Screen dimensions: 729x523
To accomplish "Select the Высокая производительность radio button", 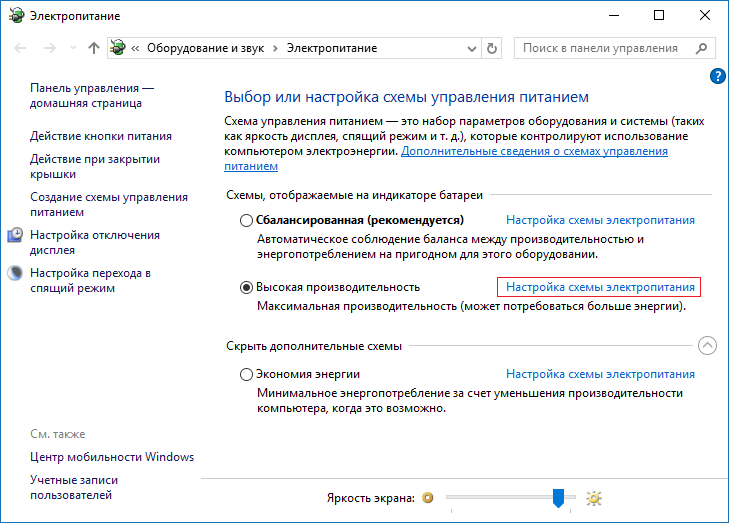I will (x=246, y=287).
